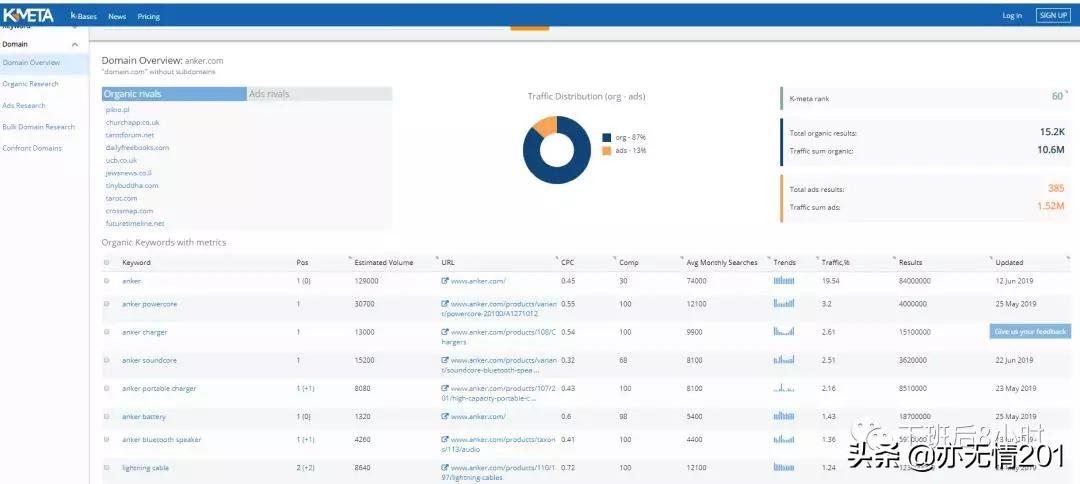Image resolution: width=1080 pixels, height=484 pixels.
Task: Click the Keyword column header
Action: pos(136,262)
